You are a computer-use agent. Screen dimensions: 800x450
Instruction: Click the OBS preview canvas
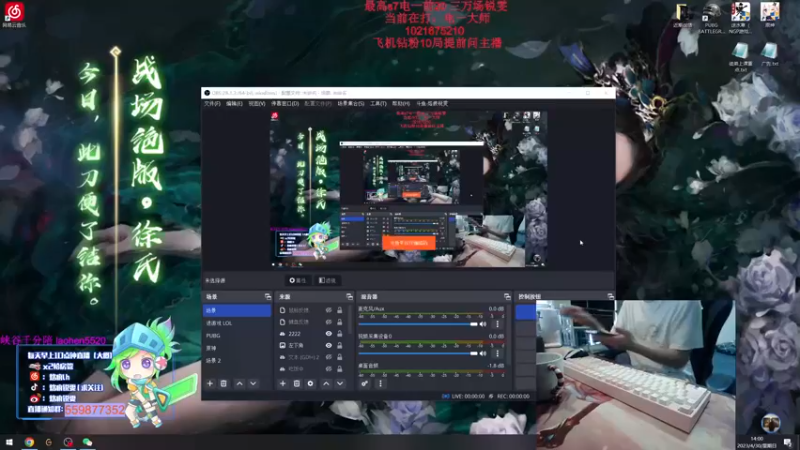click(x=408, y=189)
